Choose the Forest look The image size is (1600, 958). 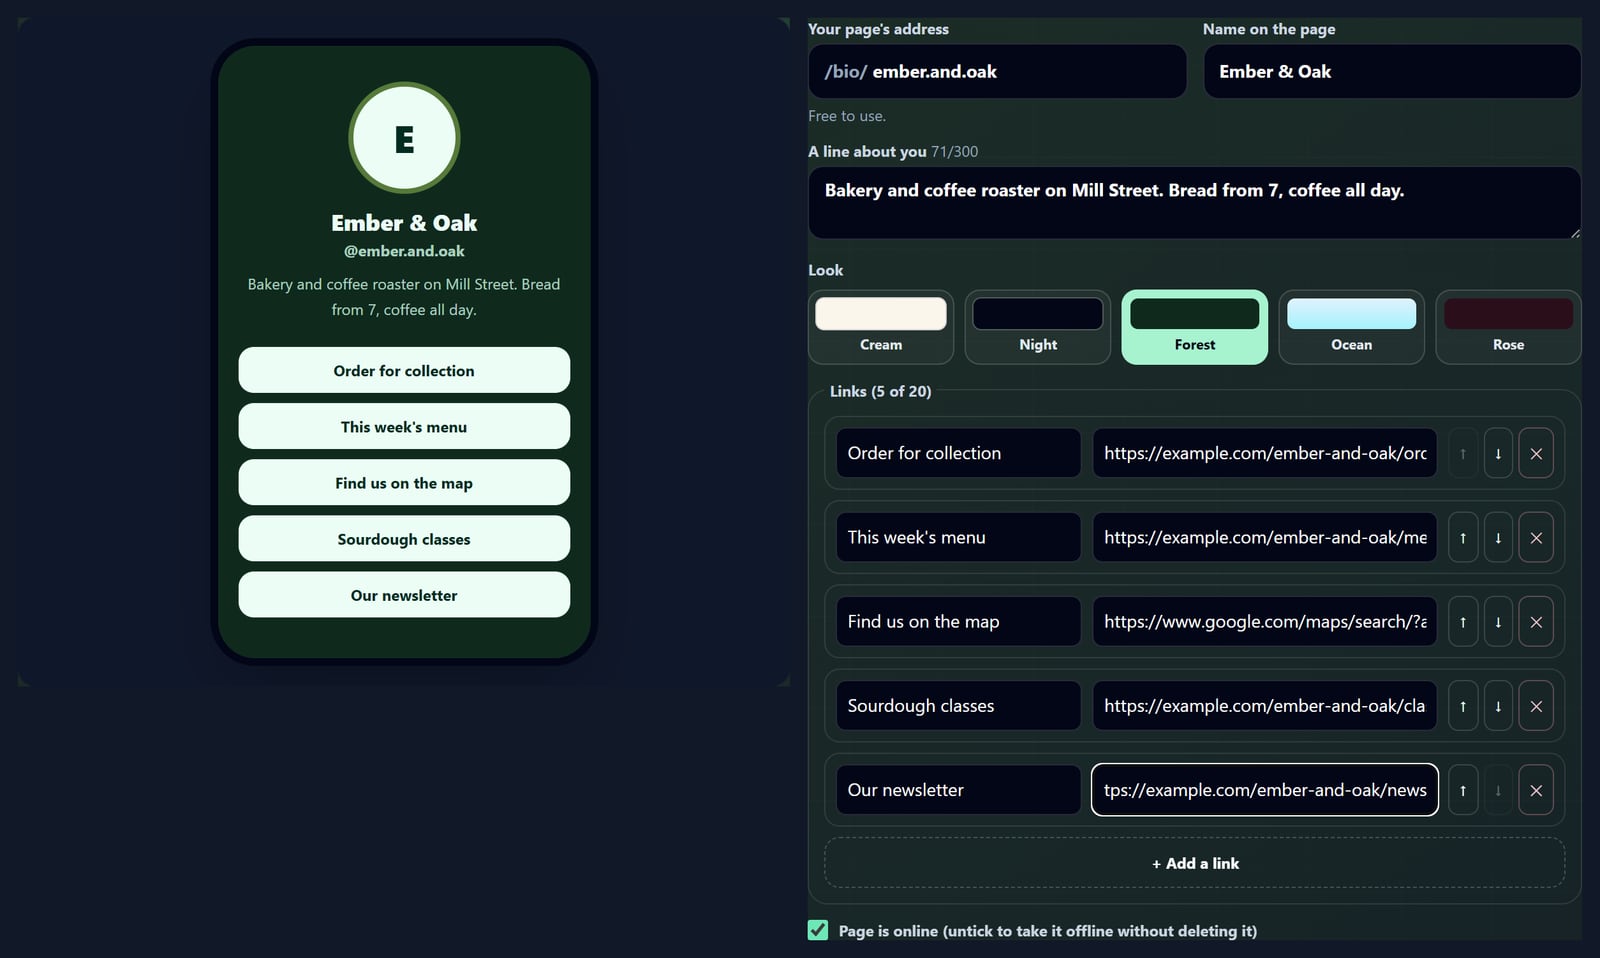point(1195,327)
